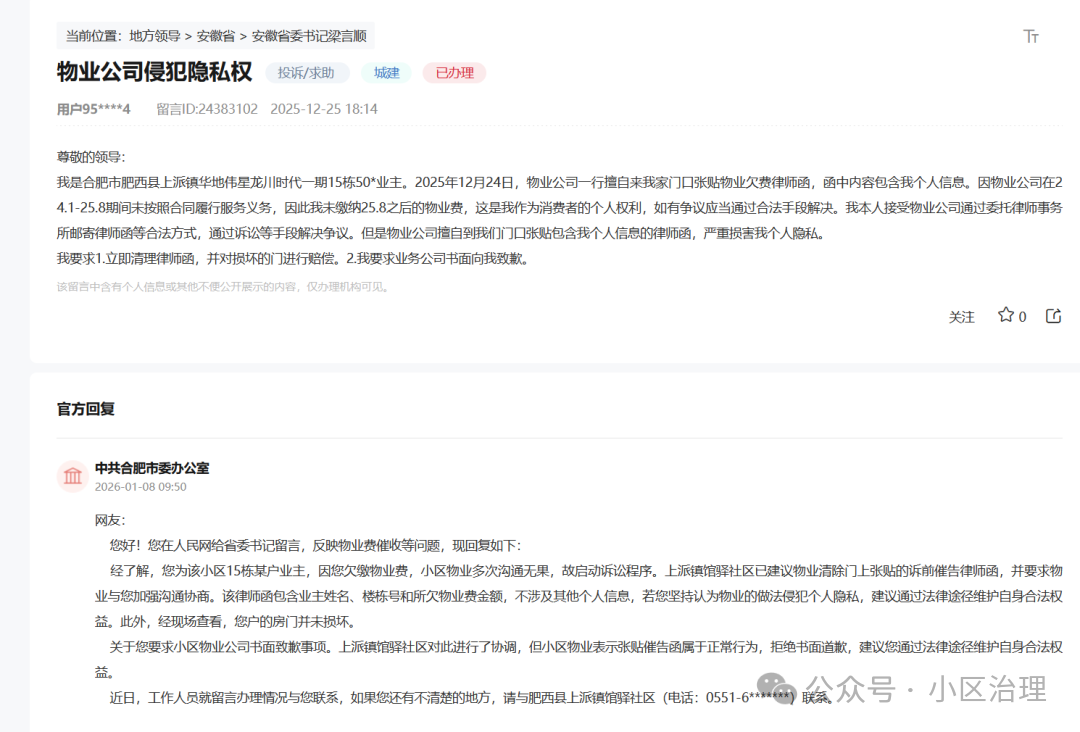Click the reply greeting 网友:

click(110, 520)
